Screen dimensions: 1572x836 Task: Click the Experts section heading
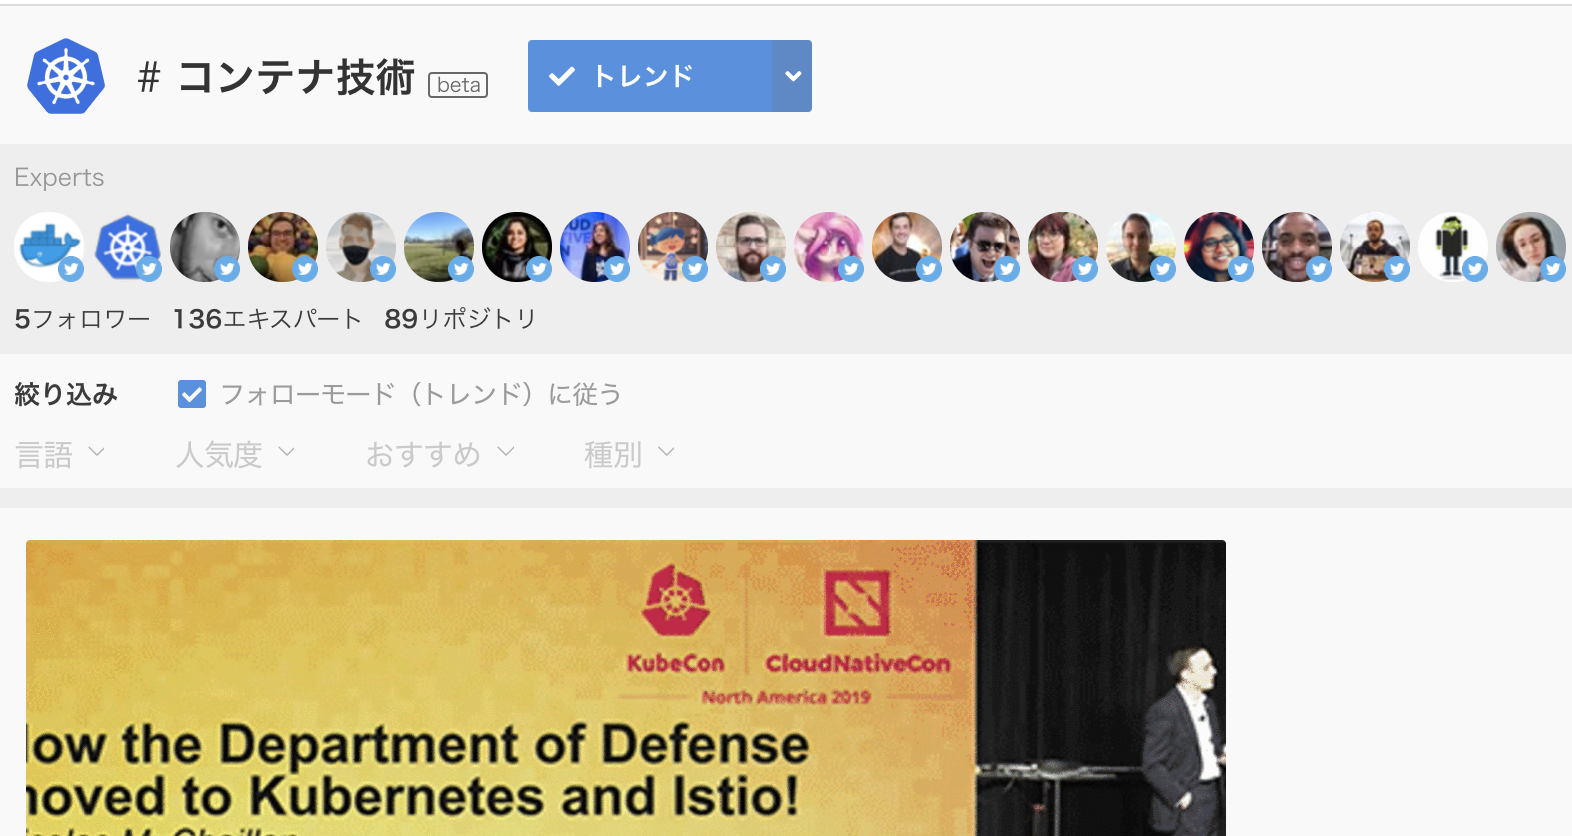59,177
